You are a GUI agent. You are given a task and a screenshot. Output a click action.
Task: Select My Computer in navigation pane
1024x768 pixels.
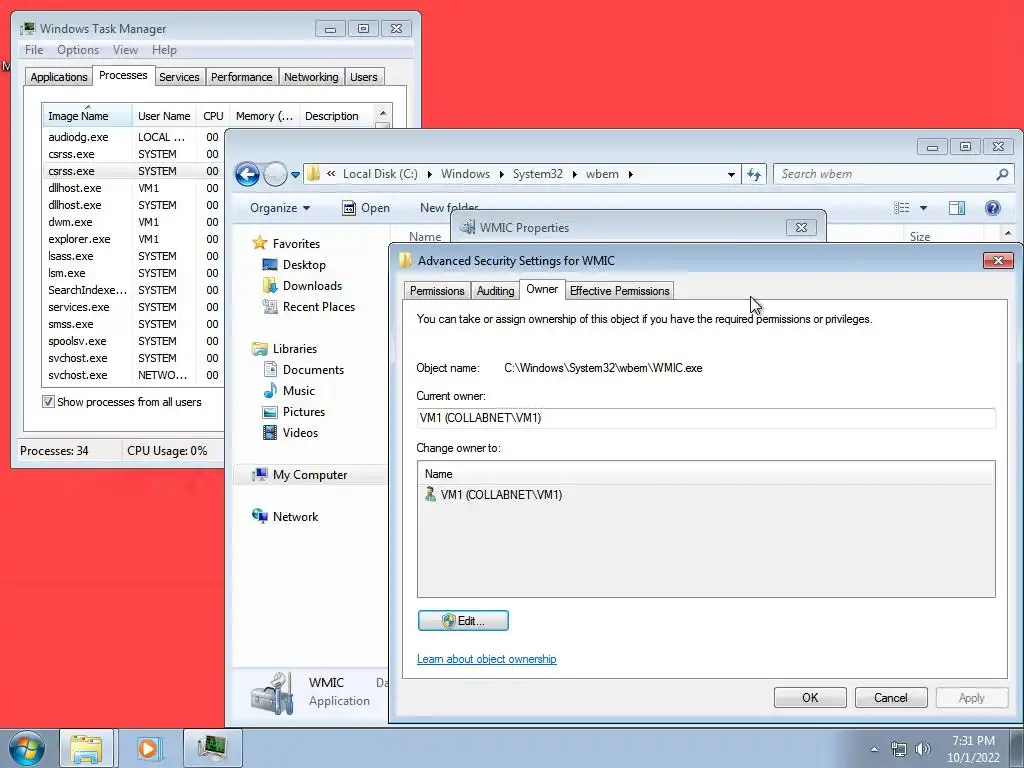pyautogui.click(x=310, y=475)
